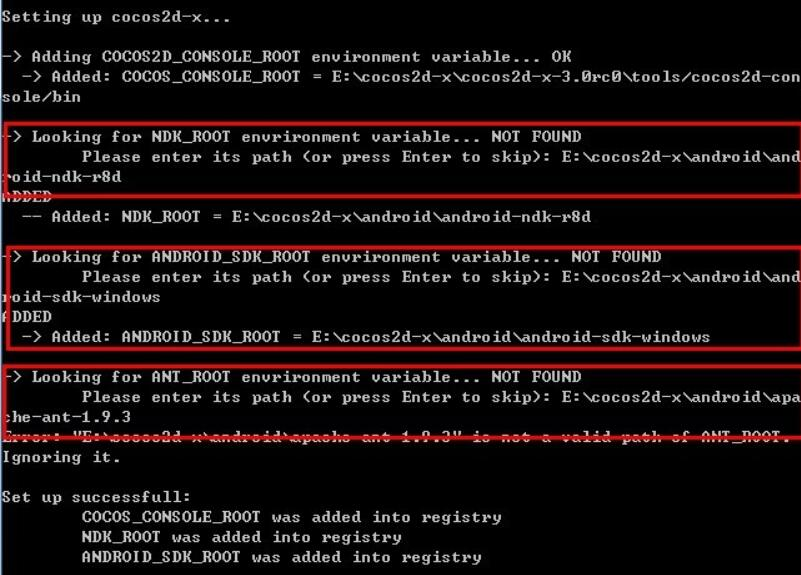Click the "Looking for NDK_ROOT" line
Screen dimensions: 801x575
pos(292,137)
